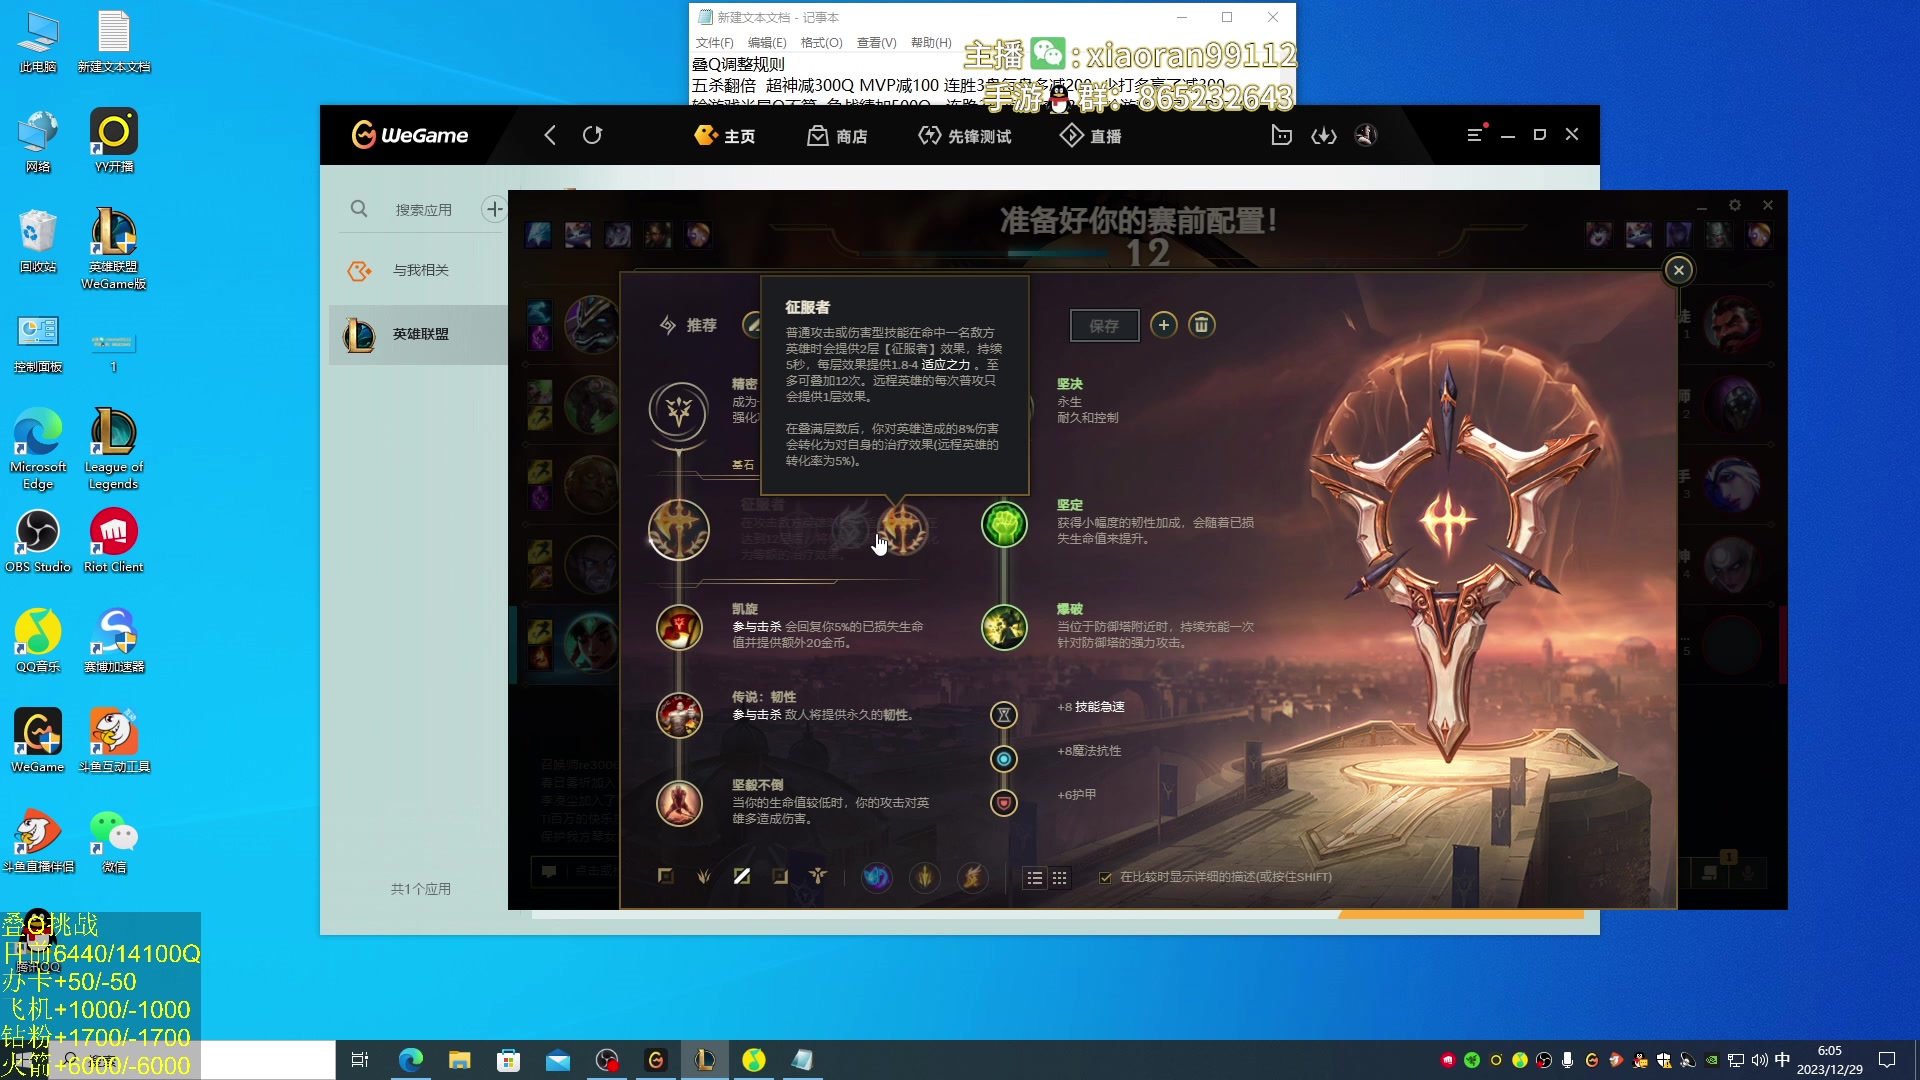
Task: Open 此电脑 desktop icon
Action: 38,42
